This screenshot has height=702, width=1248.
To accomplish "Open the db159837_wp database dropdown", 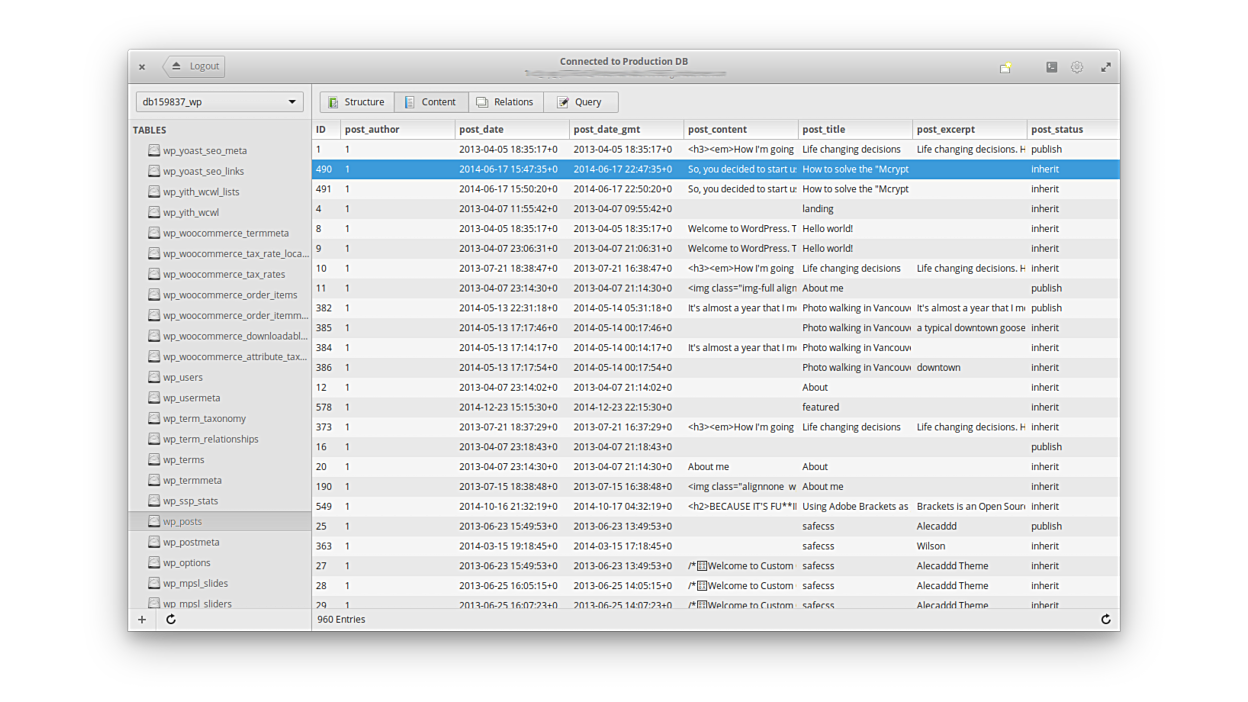I will coord(219,102).
